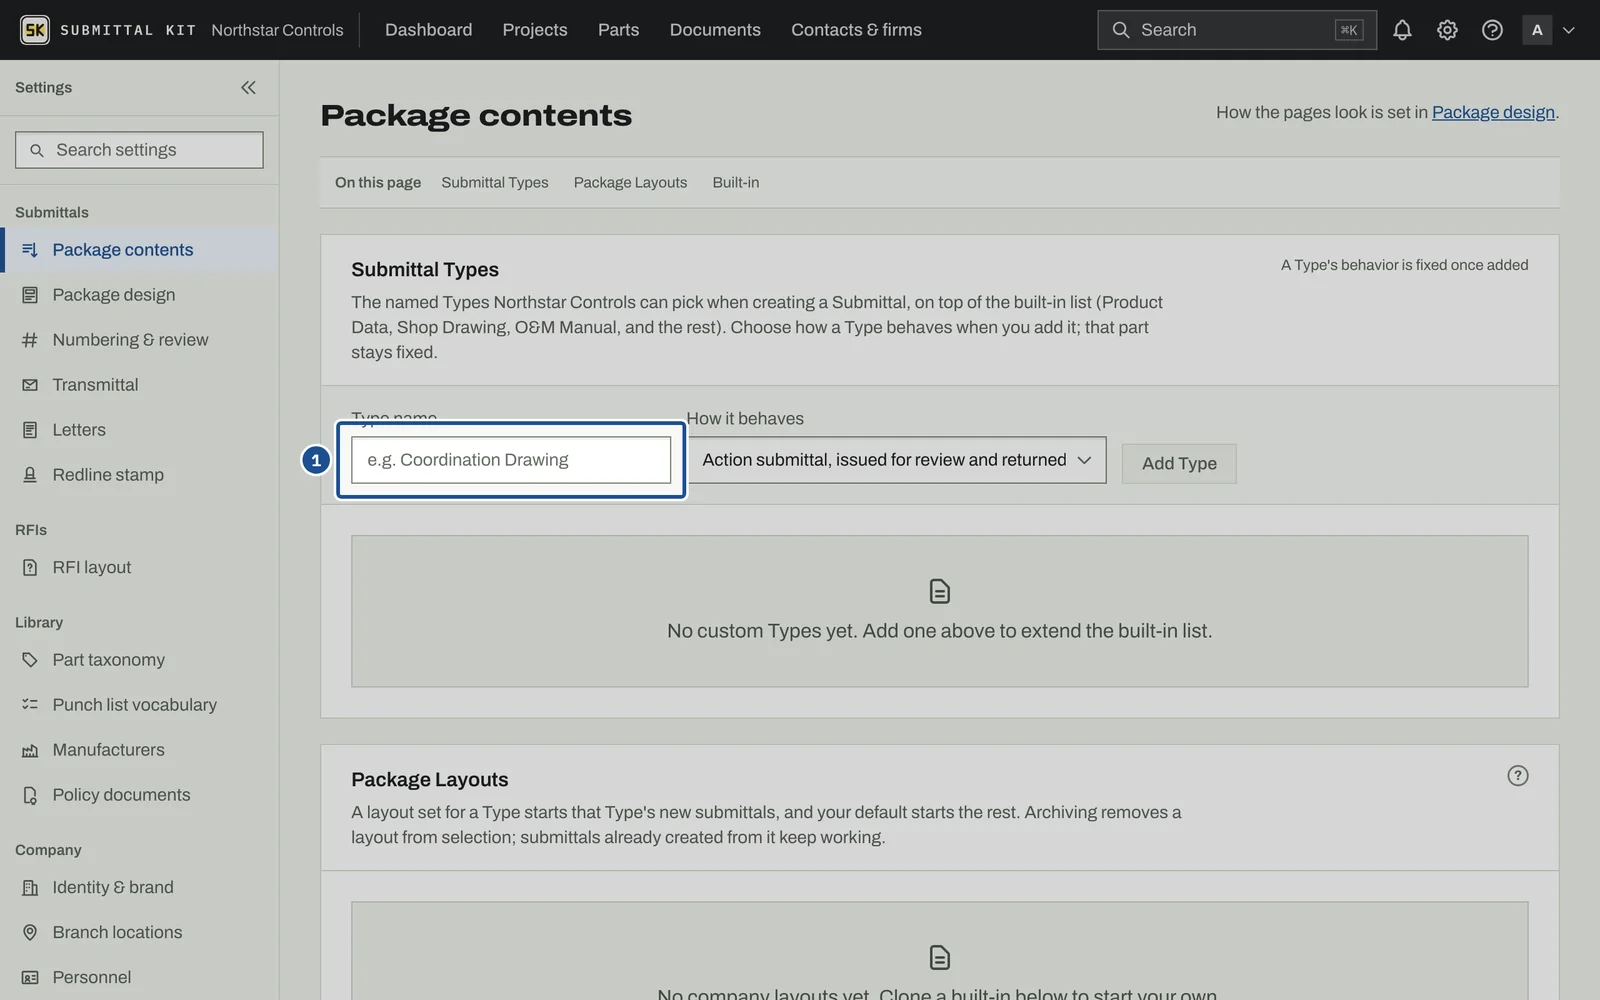Click the Part taxonomy tag icon

[30, 660]
